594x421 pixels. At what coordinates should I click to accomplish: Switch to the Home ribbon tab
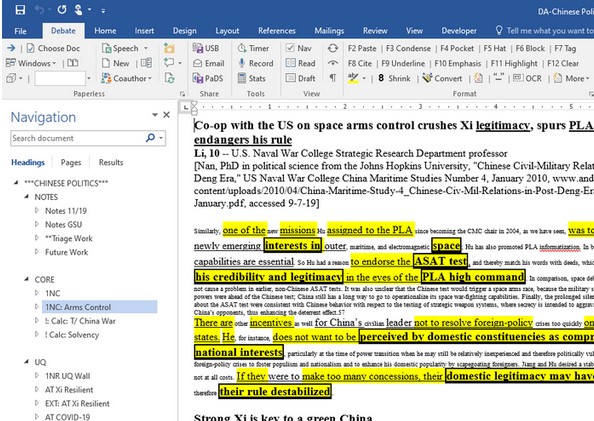pos(105,31)
